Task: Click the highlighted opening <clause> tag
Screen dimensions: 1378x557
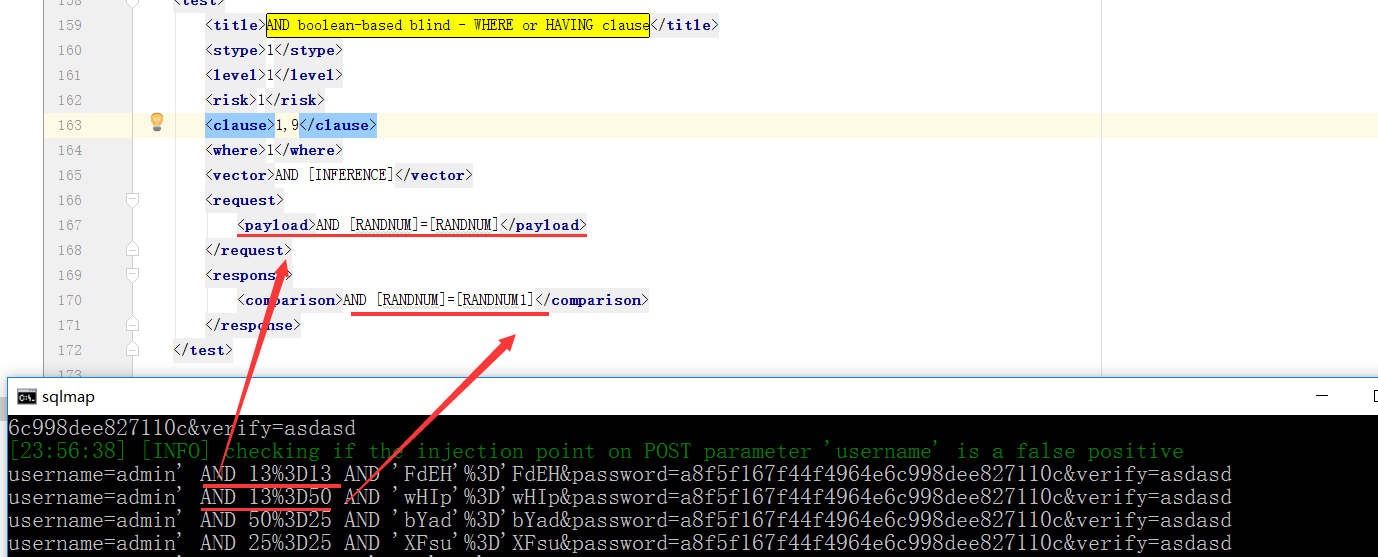Action: pyautogui.click(x=239, y=125)
